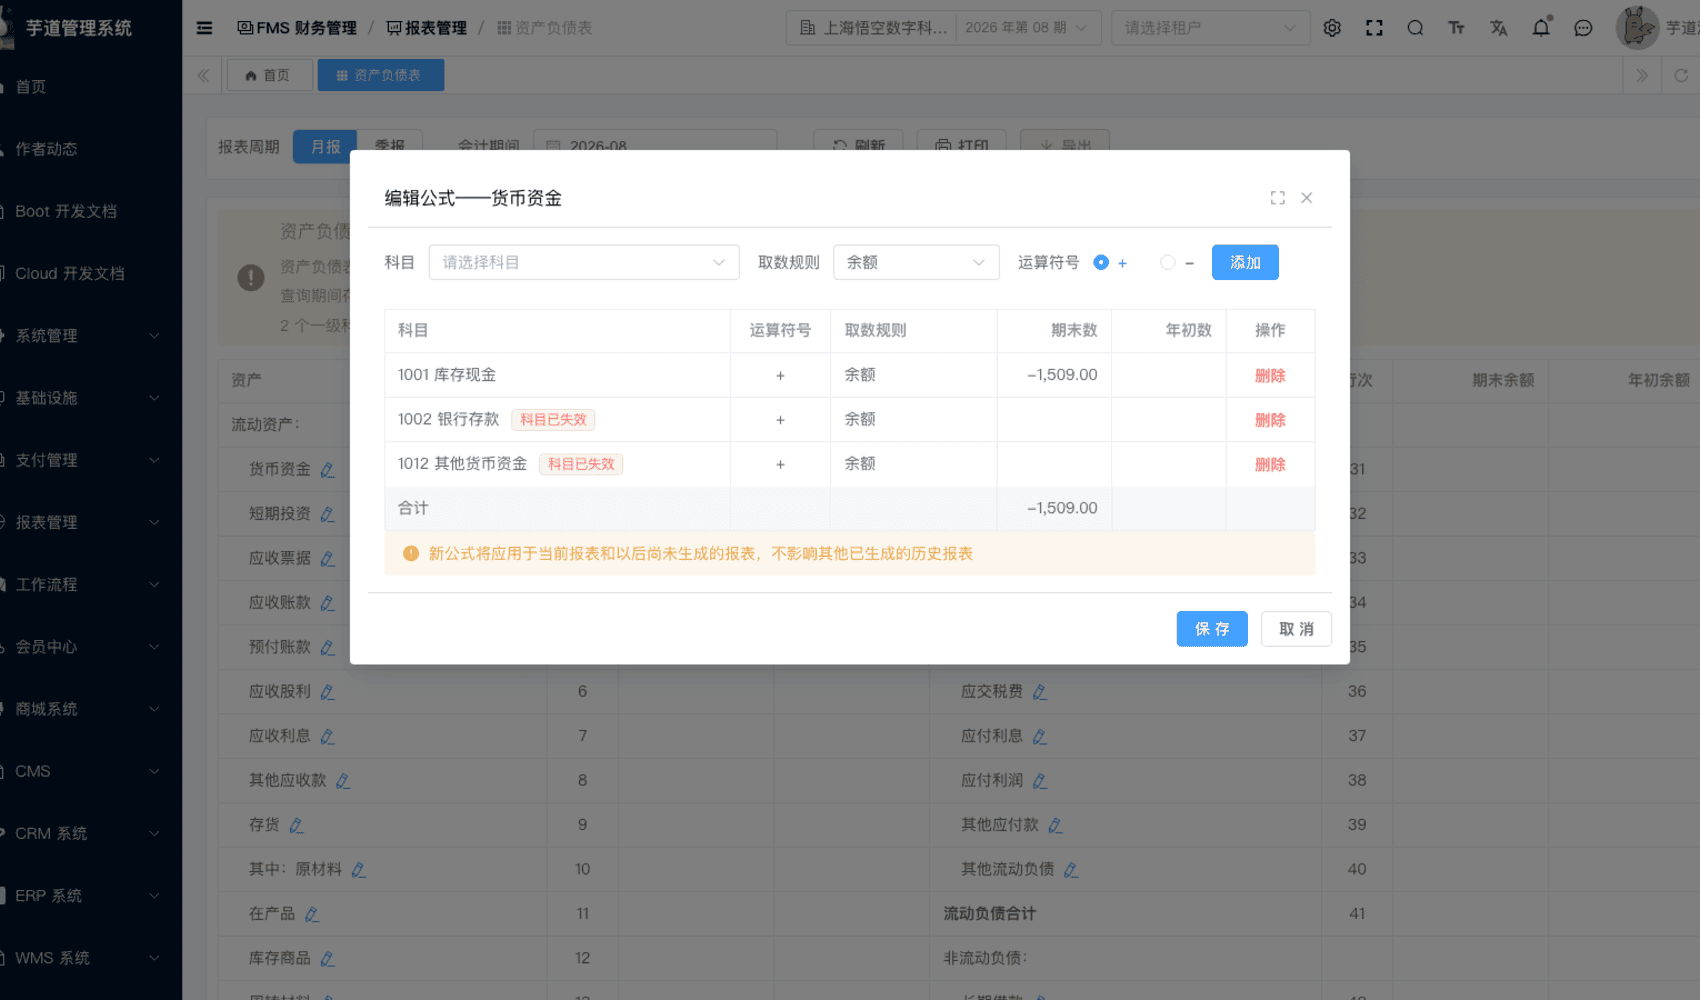Click the user avatar in header

click(1637, 28)
